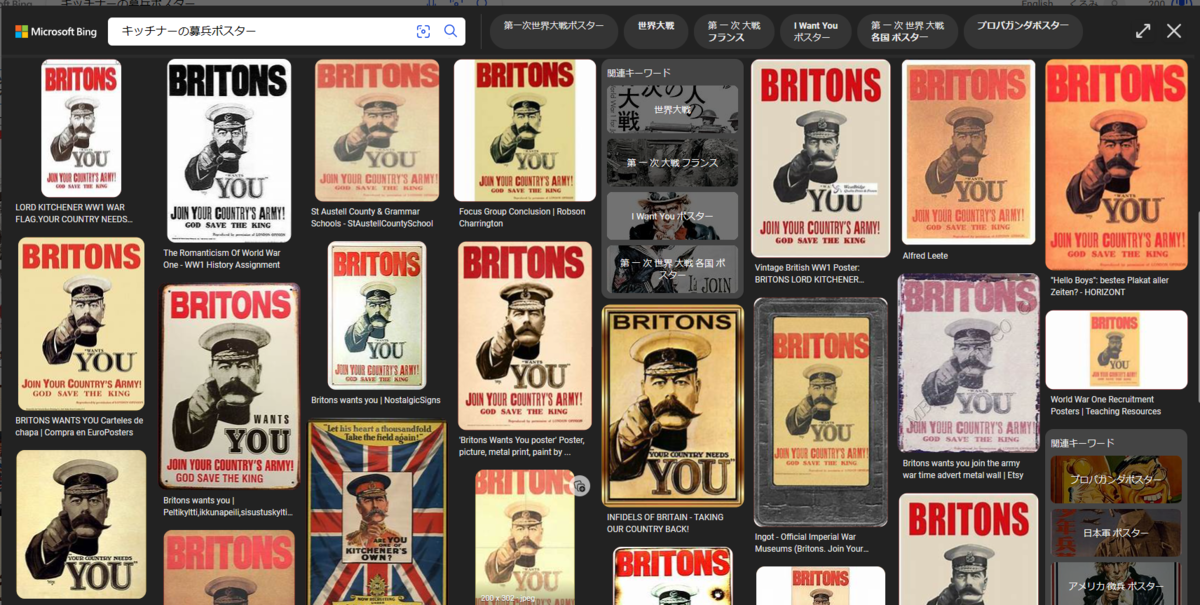1200x605 pixels.
Task: Select related keyword tile 世界大戦
Action: tap(673, 109)
